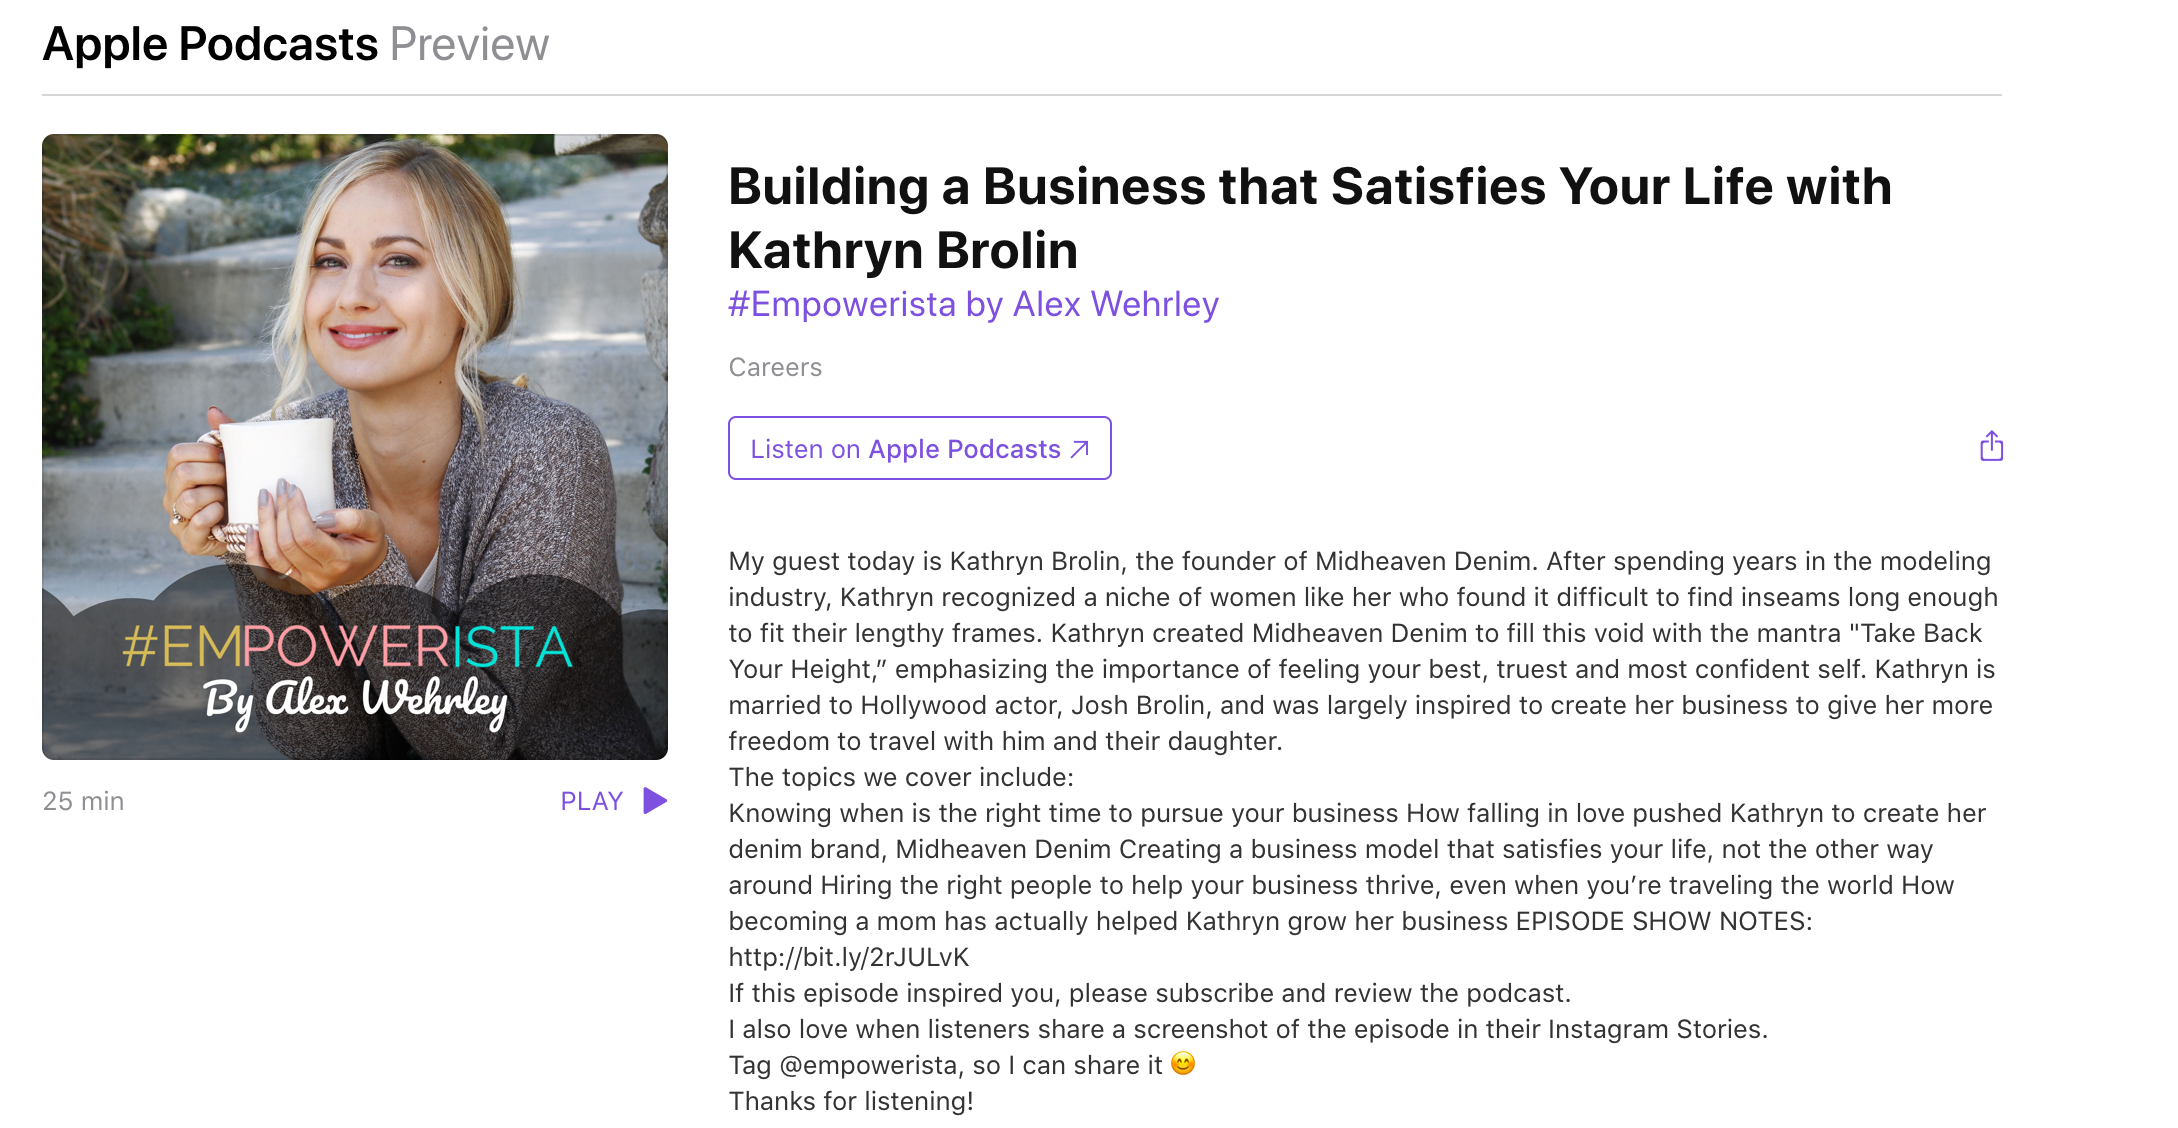2178x1128 pixels.
Task: Select the Careers category label
Action: 775,367
